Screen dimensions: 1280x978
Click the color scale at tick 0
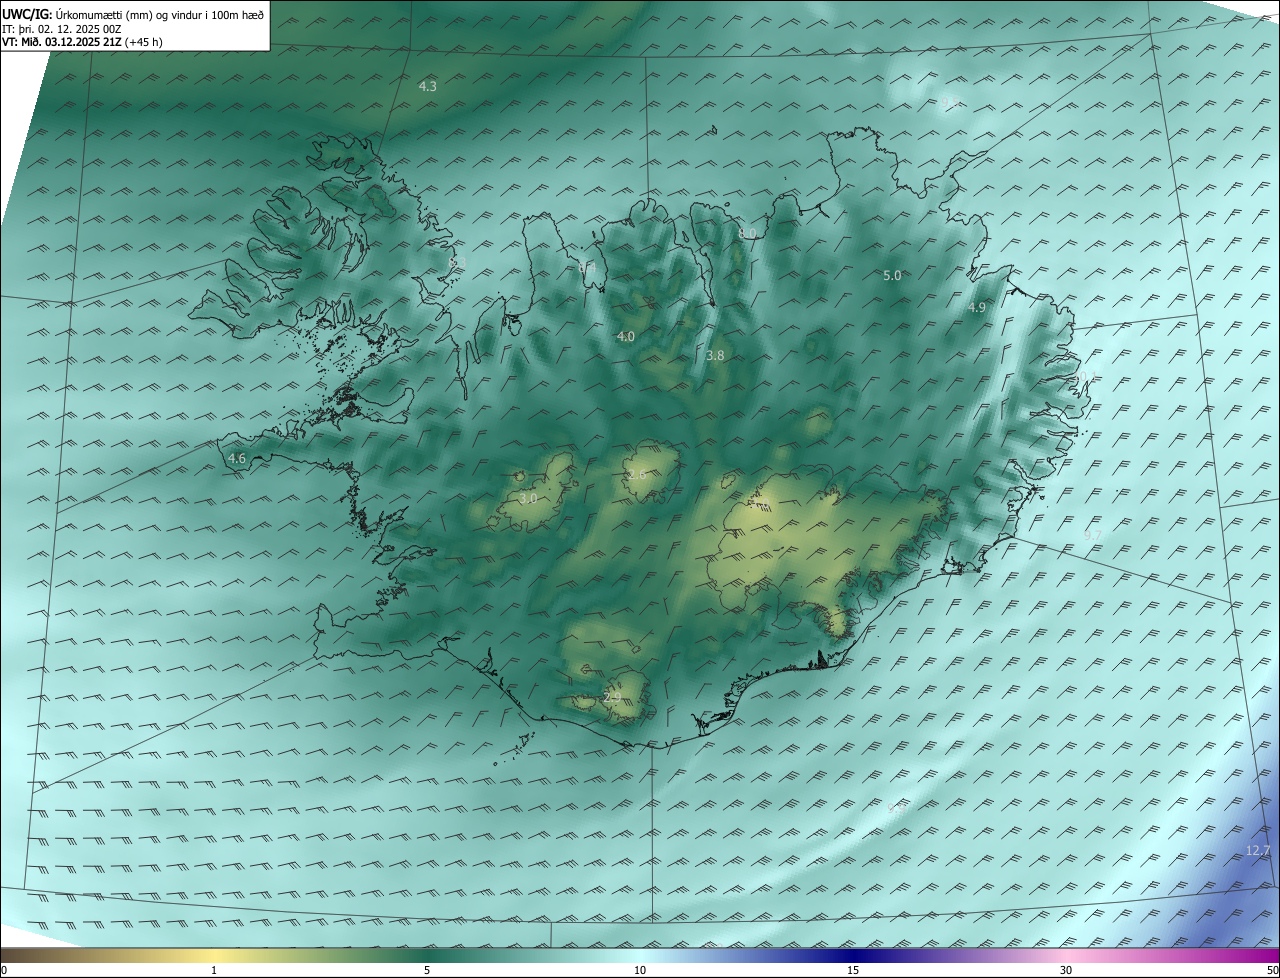4,970
